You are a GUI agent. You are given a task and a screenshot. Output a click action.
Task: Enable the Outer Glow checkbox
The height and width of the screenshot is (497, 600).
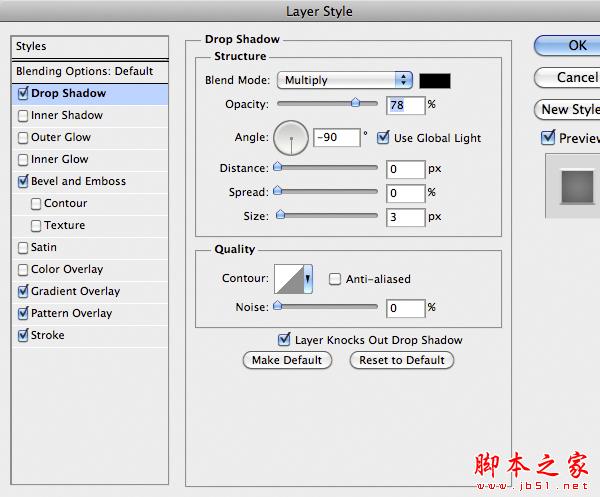23,138
